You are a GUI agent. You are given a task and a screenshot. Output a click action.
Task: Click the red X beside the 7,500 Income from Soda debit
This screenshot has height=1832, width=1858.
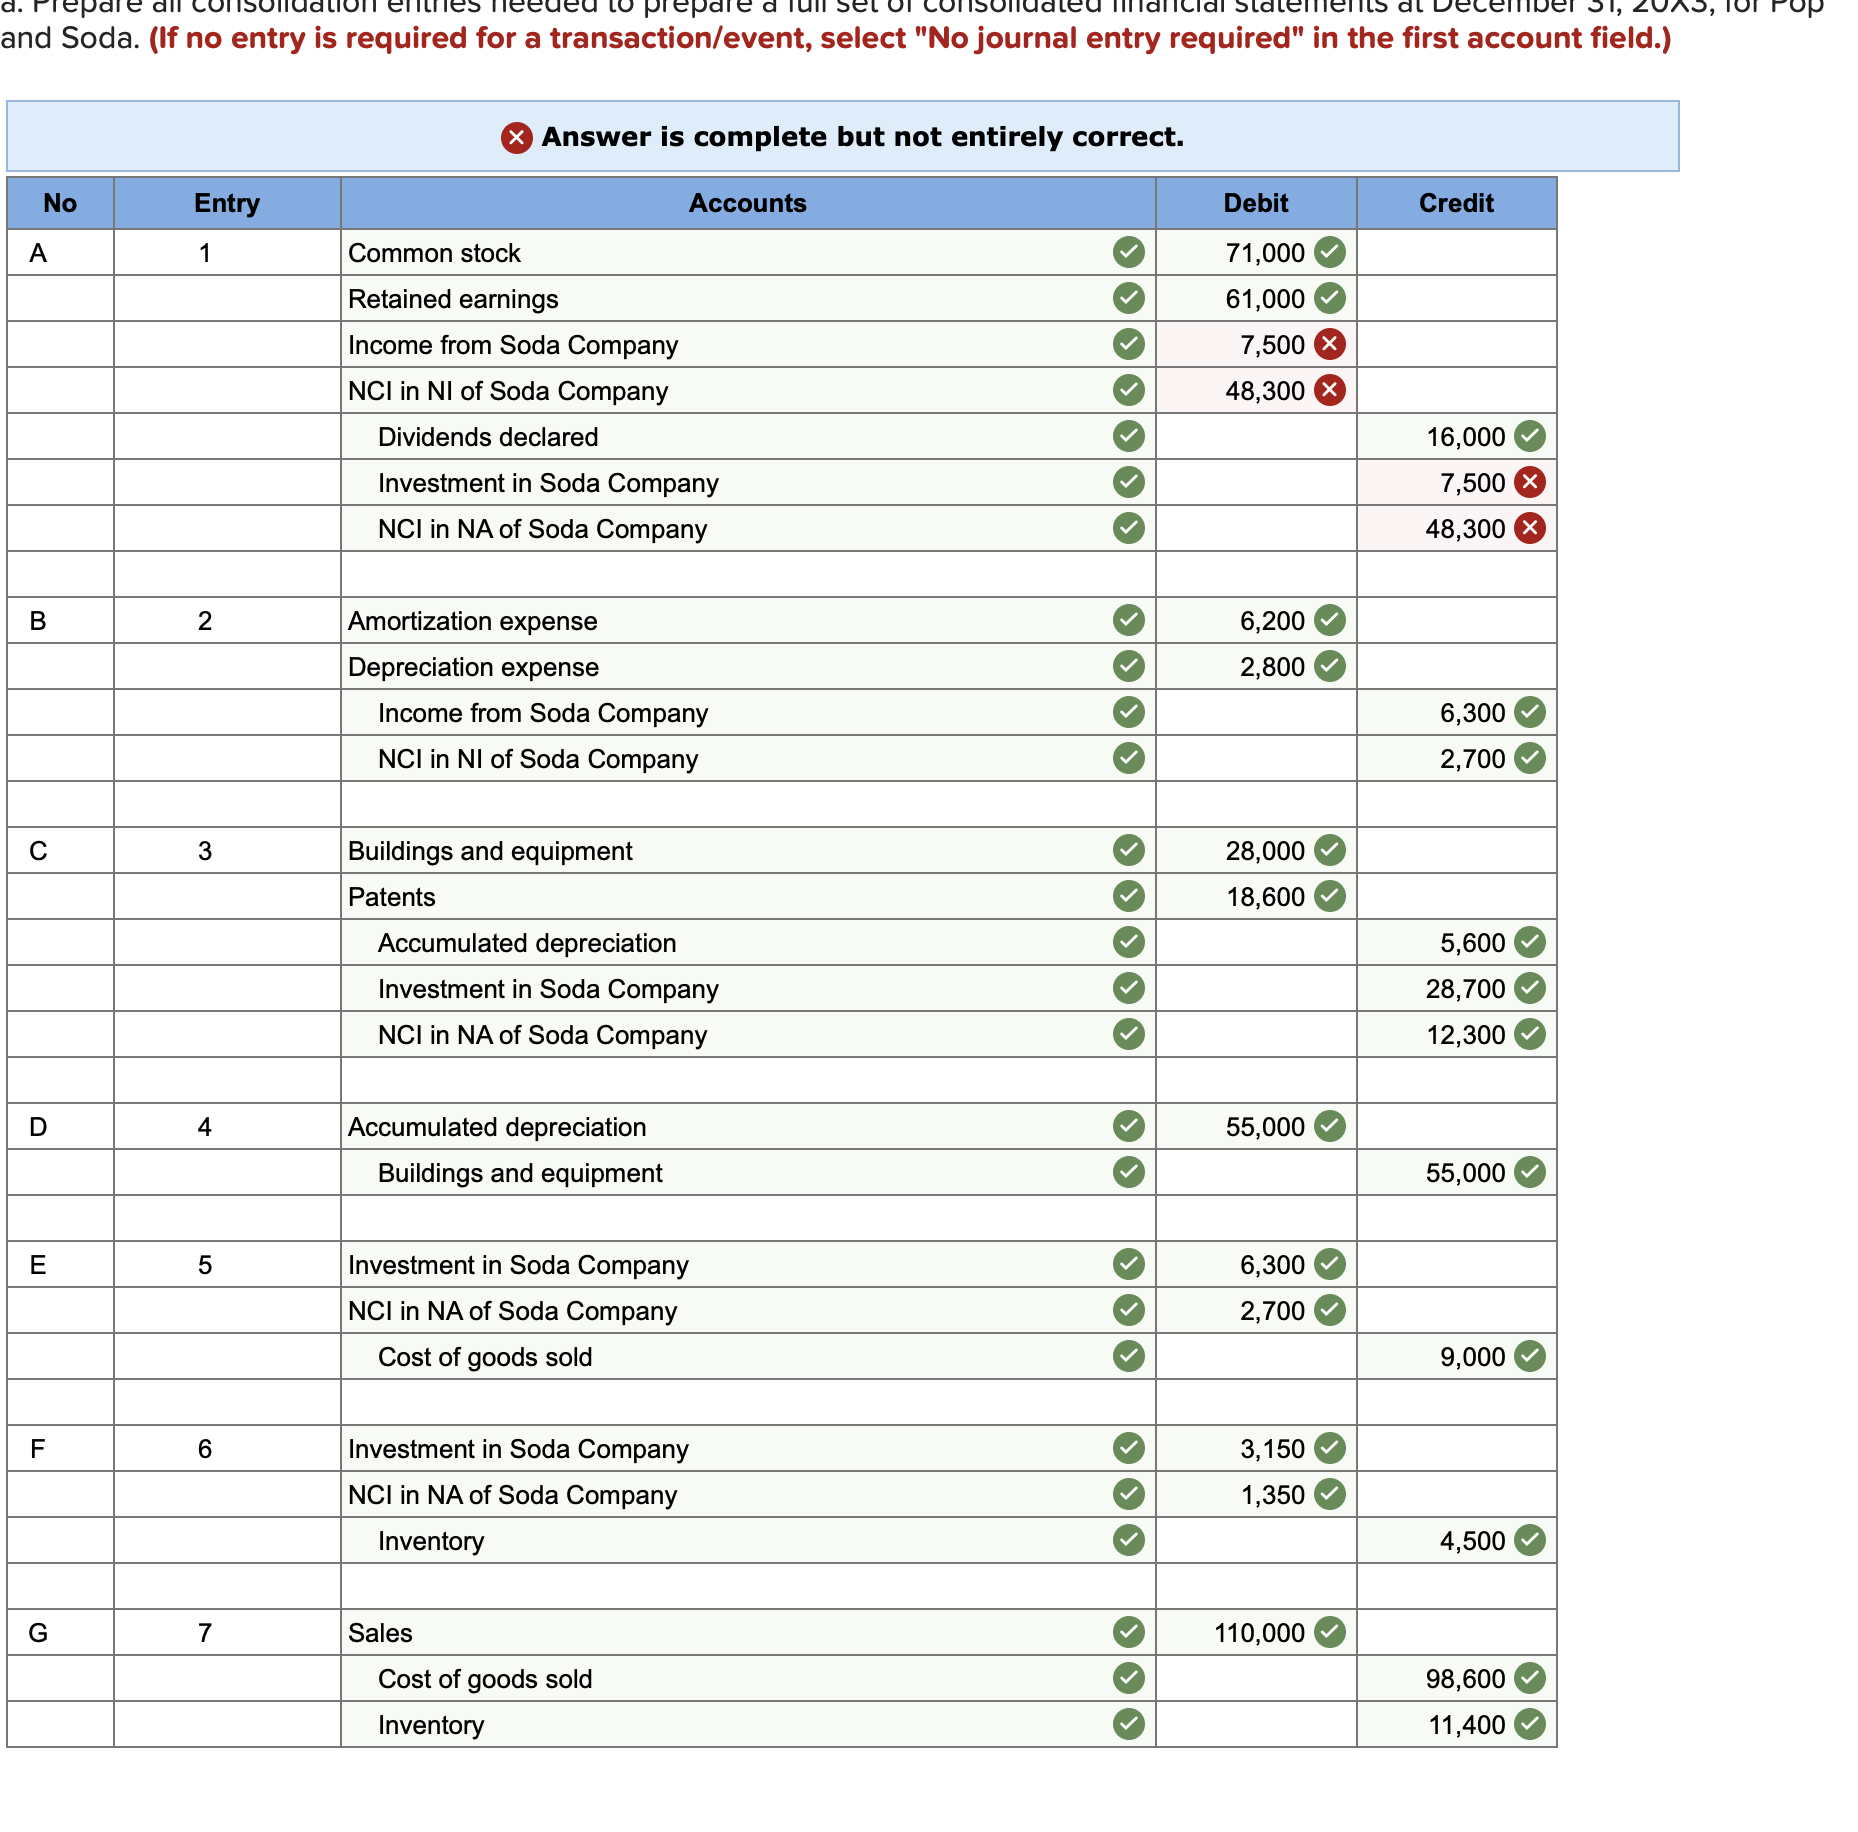coord(1328,344)
